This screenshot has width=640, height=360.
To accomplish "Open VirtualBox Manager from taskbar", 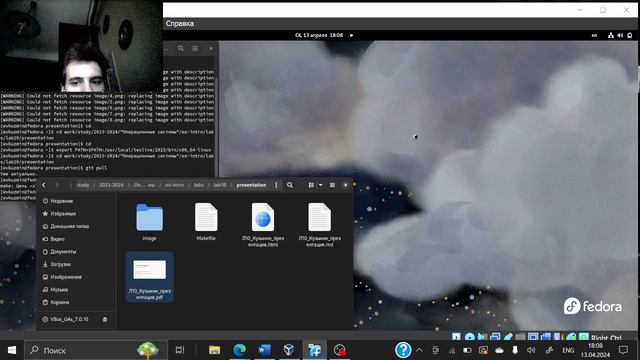I will pyautogui.click(x=289, y=350).
